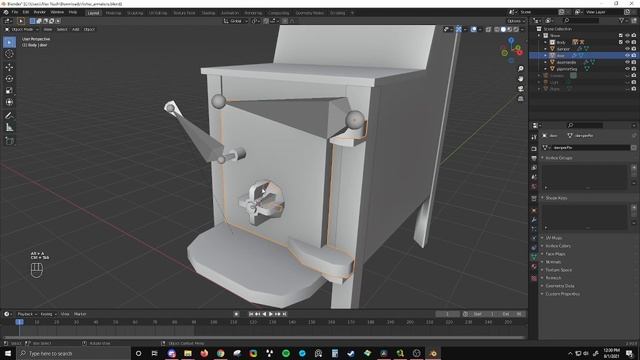The width and height of the screenshot is (640, 360).
Task: Open View Layer properties tab icon
Action: (534, 167)
